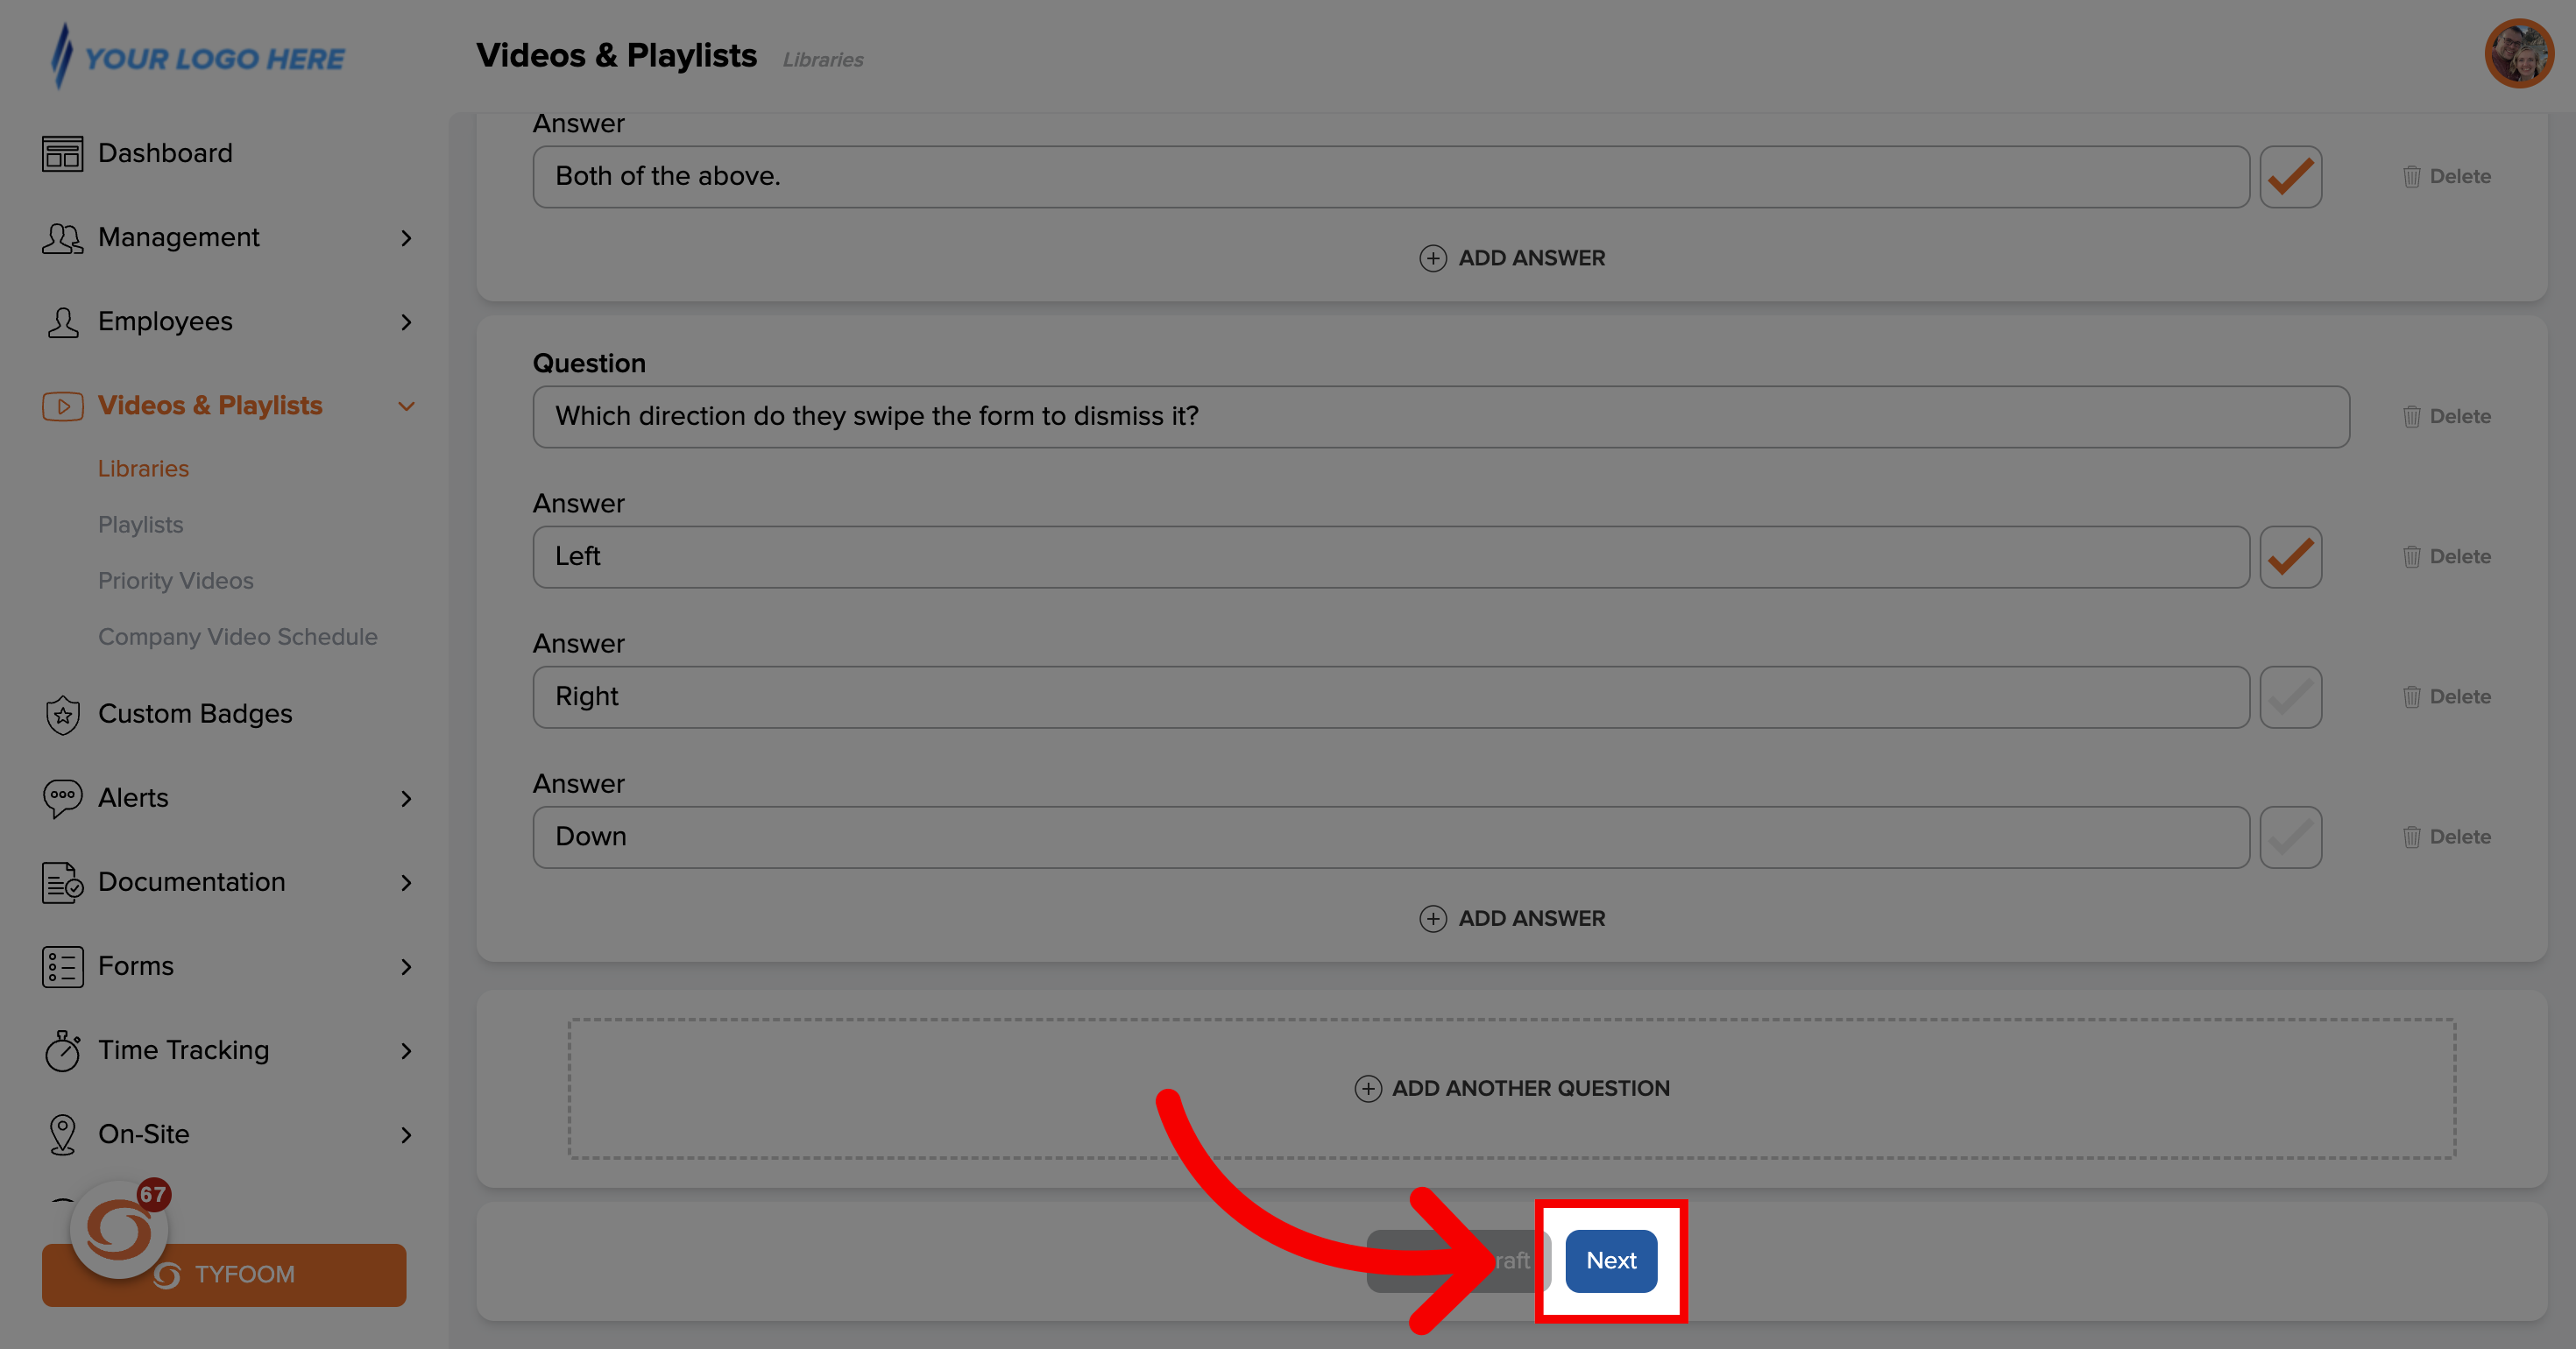Toggle correct answer for Both of the above
This screenshot has width=2576, height=1349.
point(2289,177)
